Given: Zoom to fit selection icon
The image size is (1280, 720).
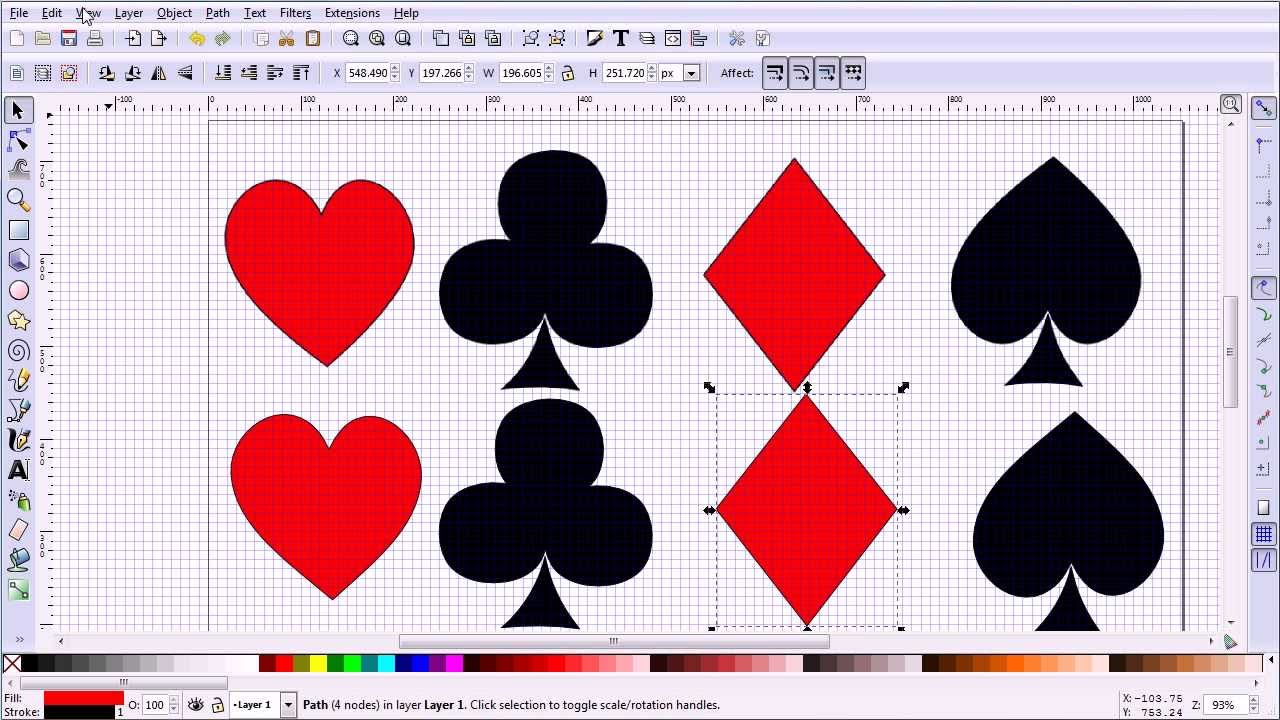Looking at the screenshot, I should tap(351, 38).
